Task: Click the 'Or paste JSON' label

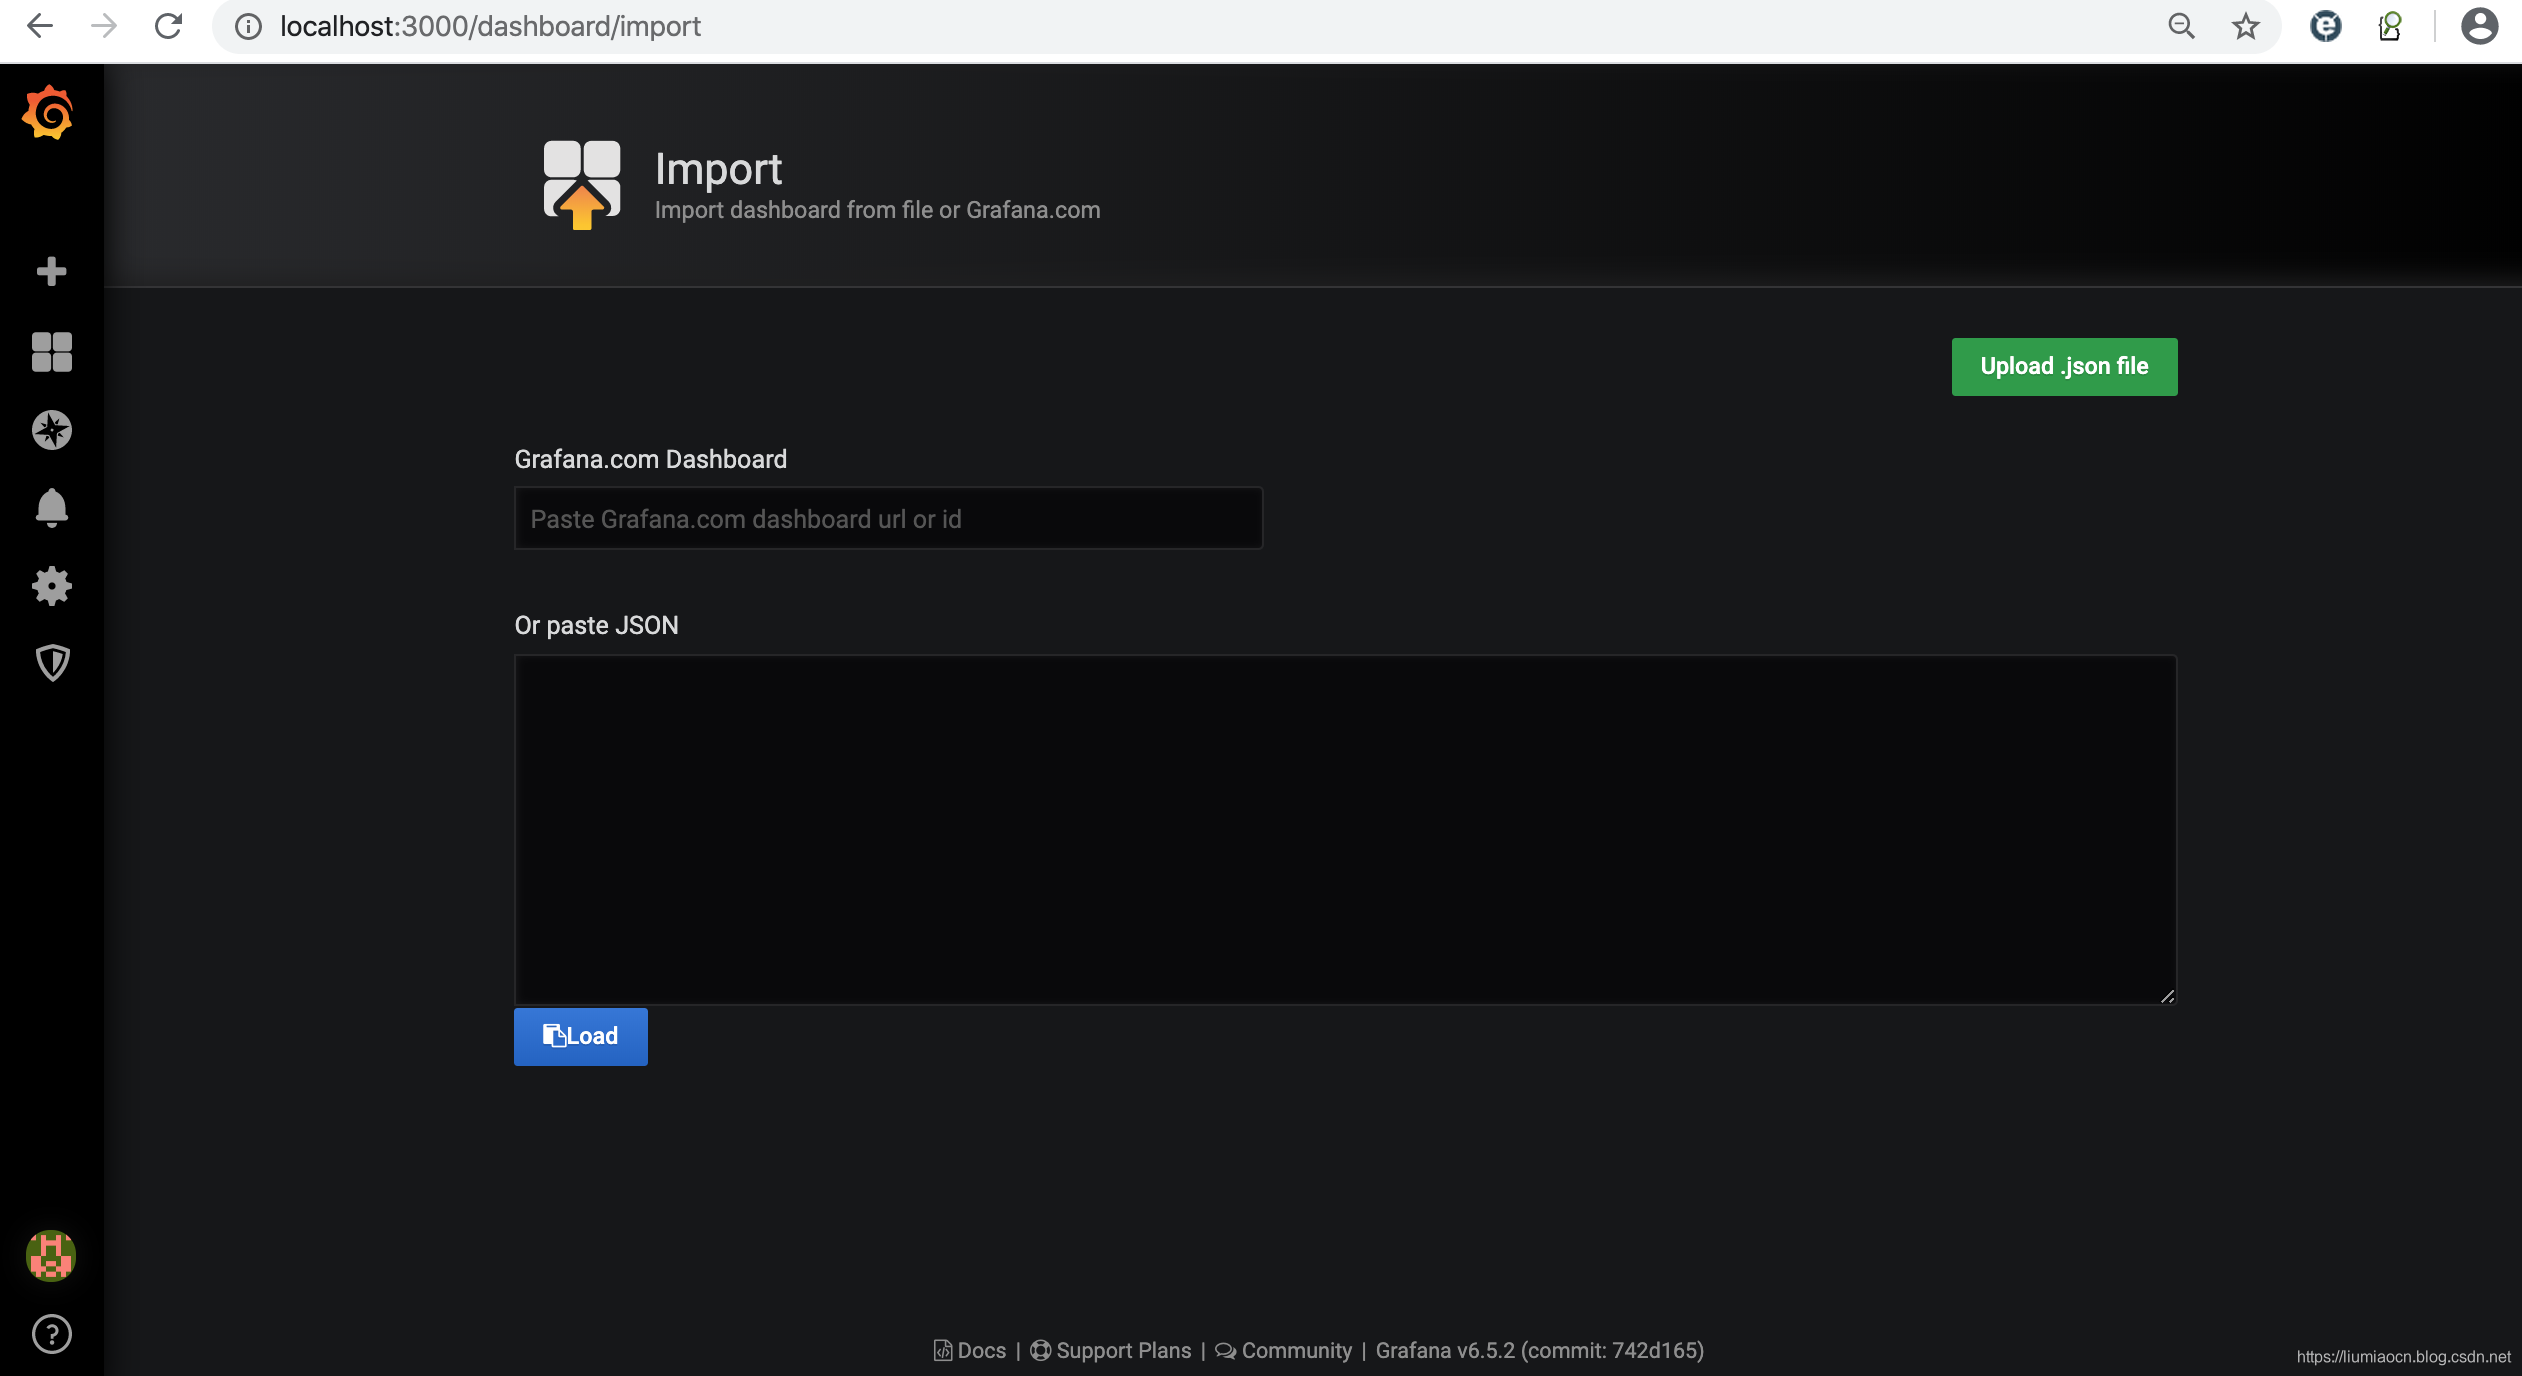Action: click(597, 625)
